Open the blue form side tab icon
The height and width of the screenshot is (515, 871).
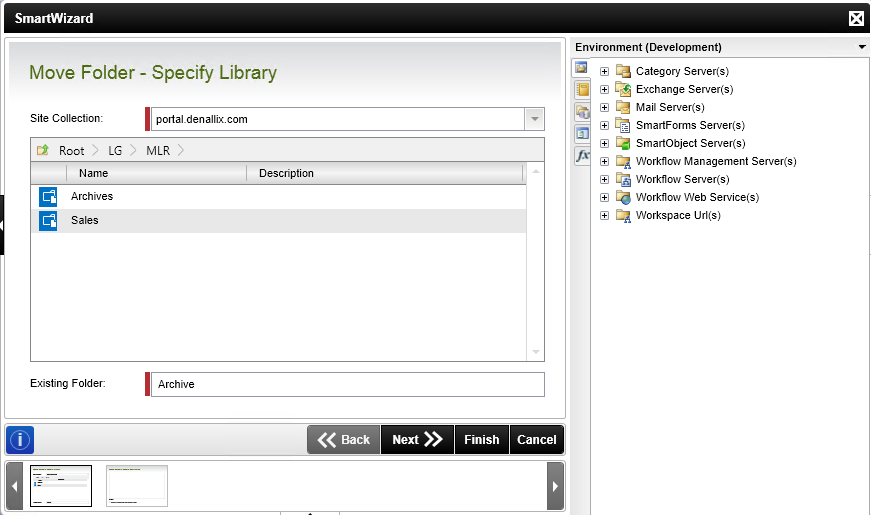point(582,133)
